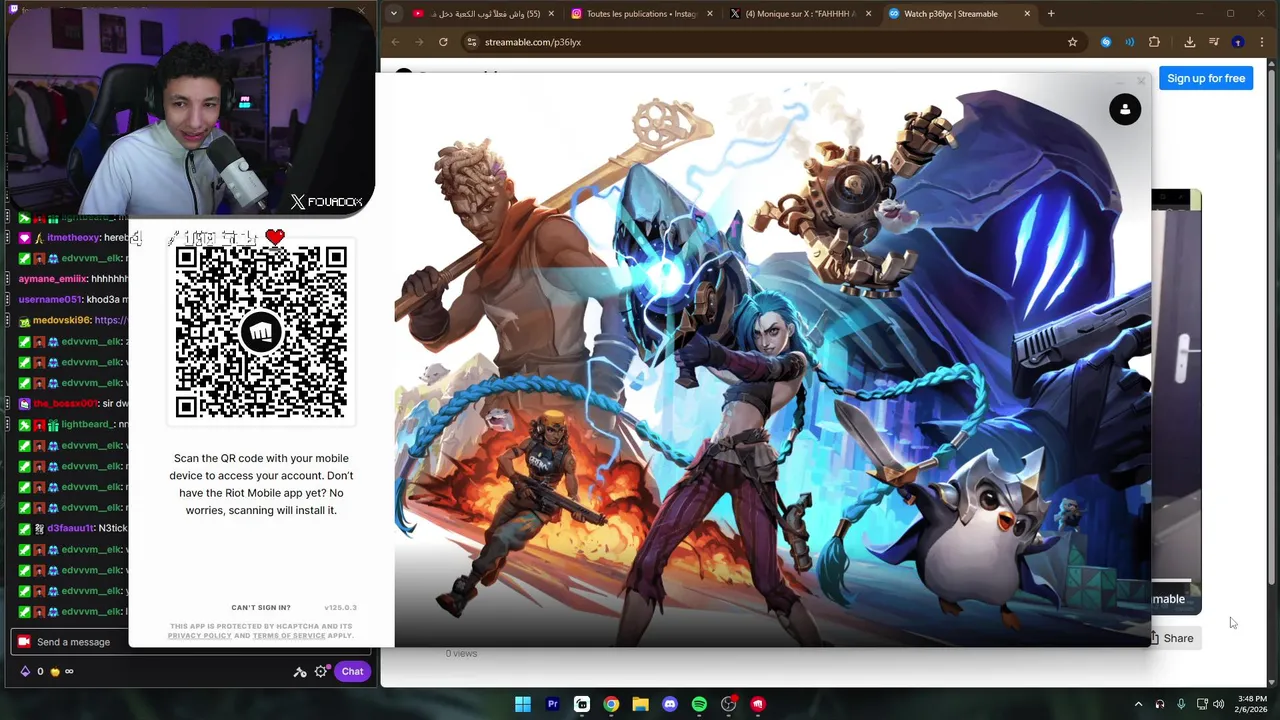The height and width of the screenshot is (720, 1280).
Task: Click Sign up for free button
Action: coord(1206,78)
